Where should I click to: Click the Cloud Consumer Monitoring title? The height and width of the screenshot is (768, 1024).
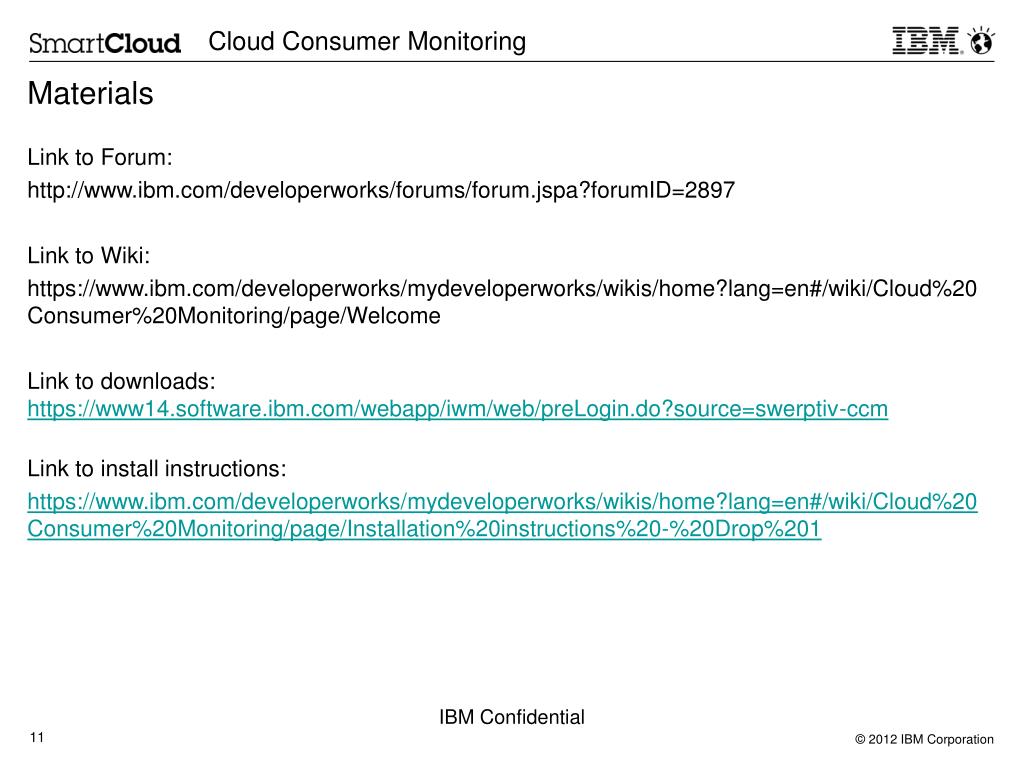coord(367,42)
